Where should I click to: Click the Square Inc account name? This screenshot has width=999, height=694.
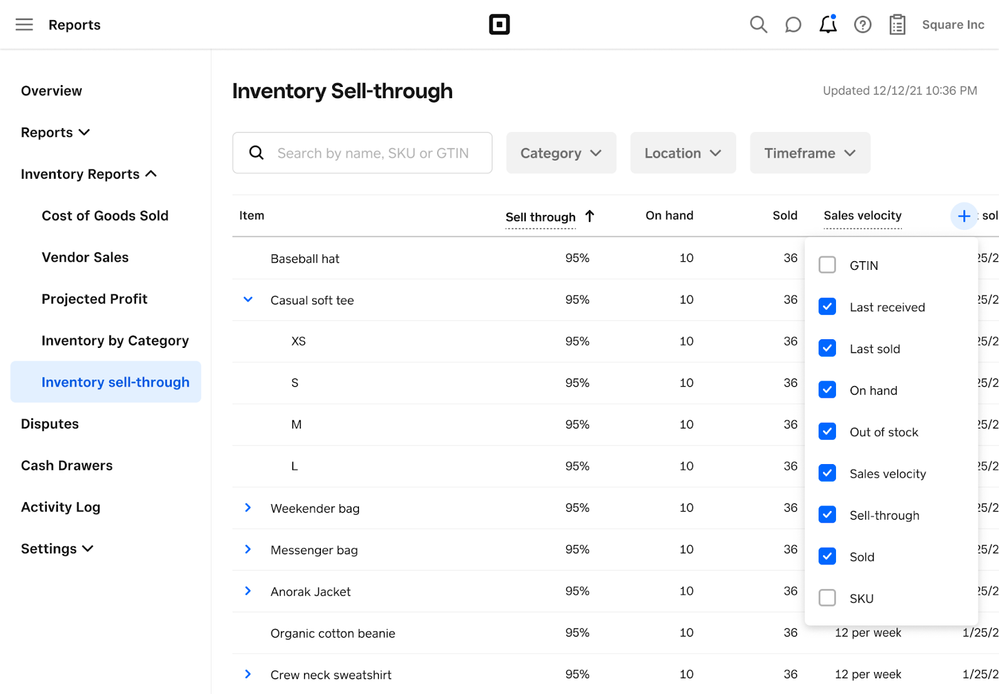pyautogui.click(x=952, y=25)
